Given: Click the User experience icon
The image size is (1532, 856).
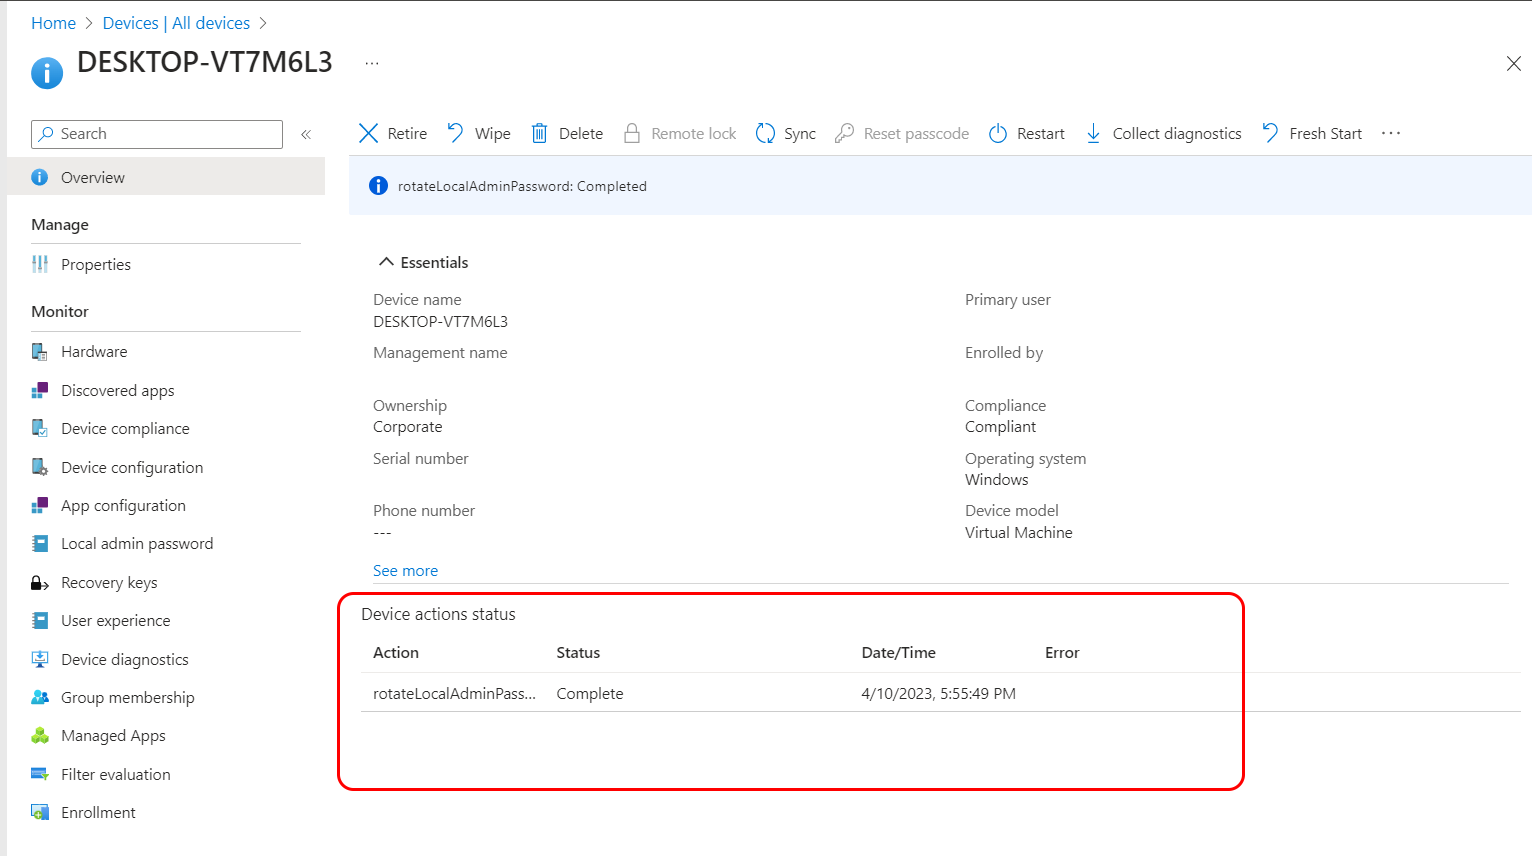Looking at the screenshot, I should 40,620.
